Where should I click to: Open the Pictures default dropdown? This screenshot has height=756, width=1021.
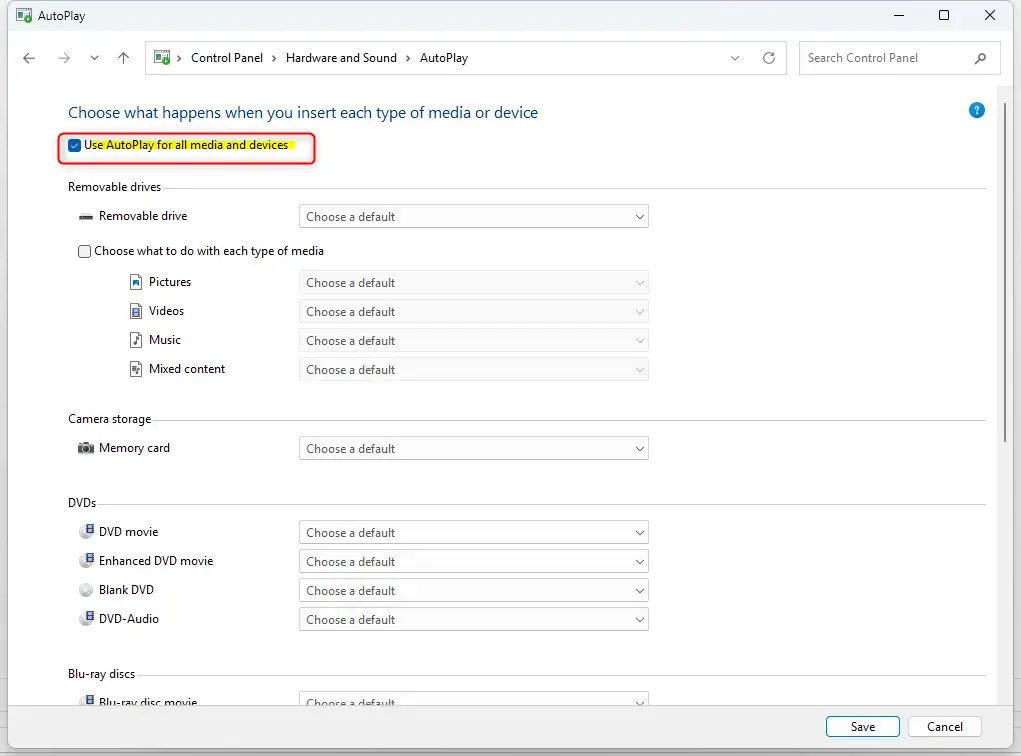(x=473, y=283)
